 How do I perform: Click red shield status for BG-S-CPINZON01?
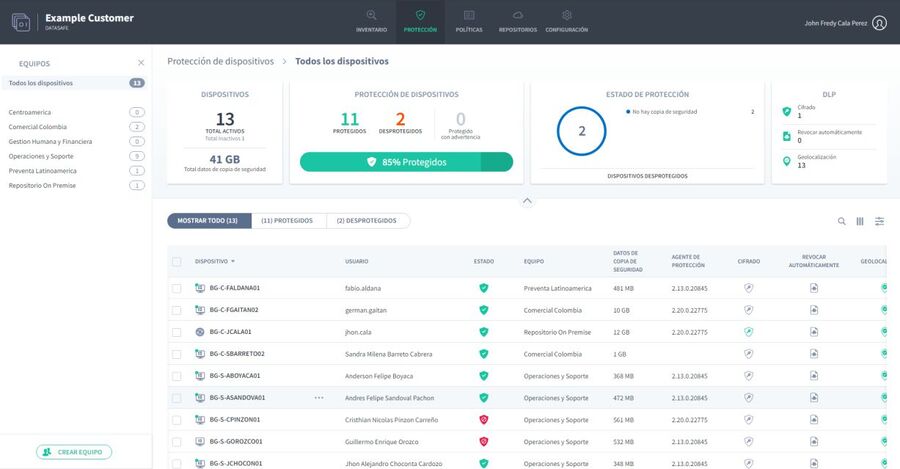[x=484, y=419]
